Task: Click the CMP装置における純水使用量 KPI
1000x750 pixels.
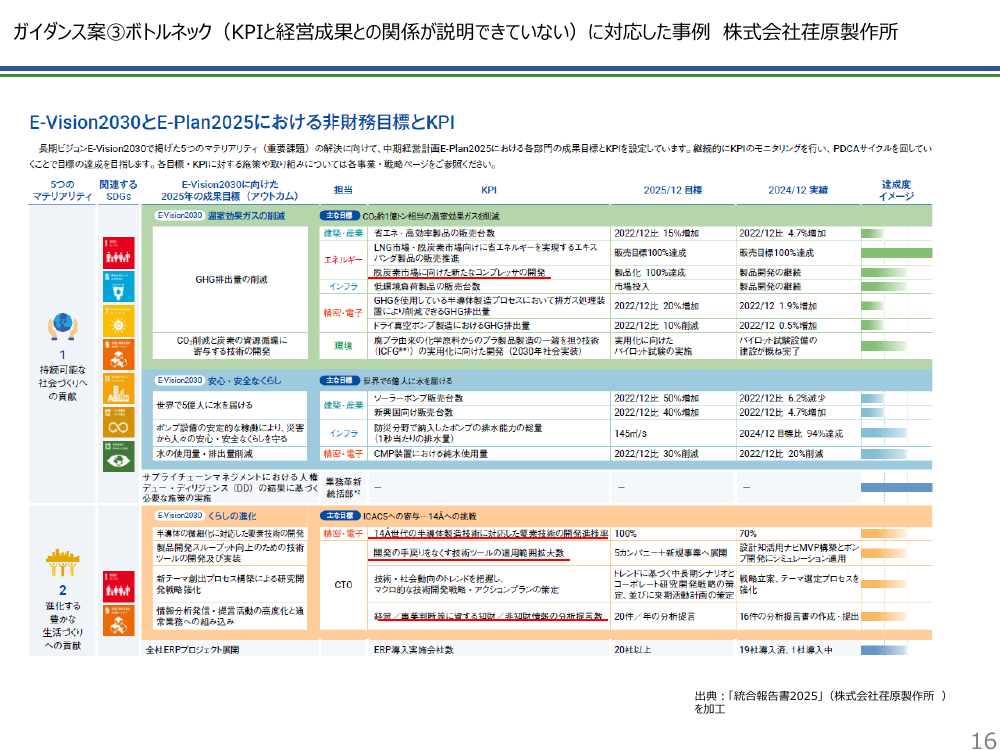Action: click(x=430, y=453)
